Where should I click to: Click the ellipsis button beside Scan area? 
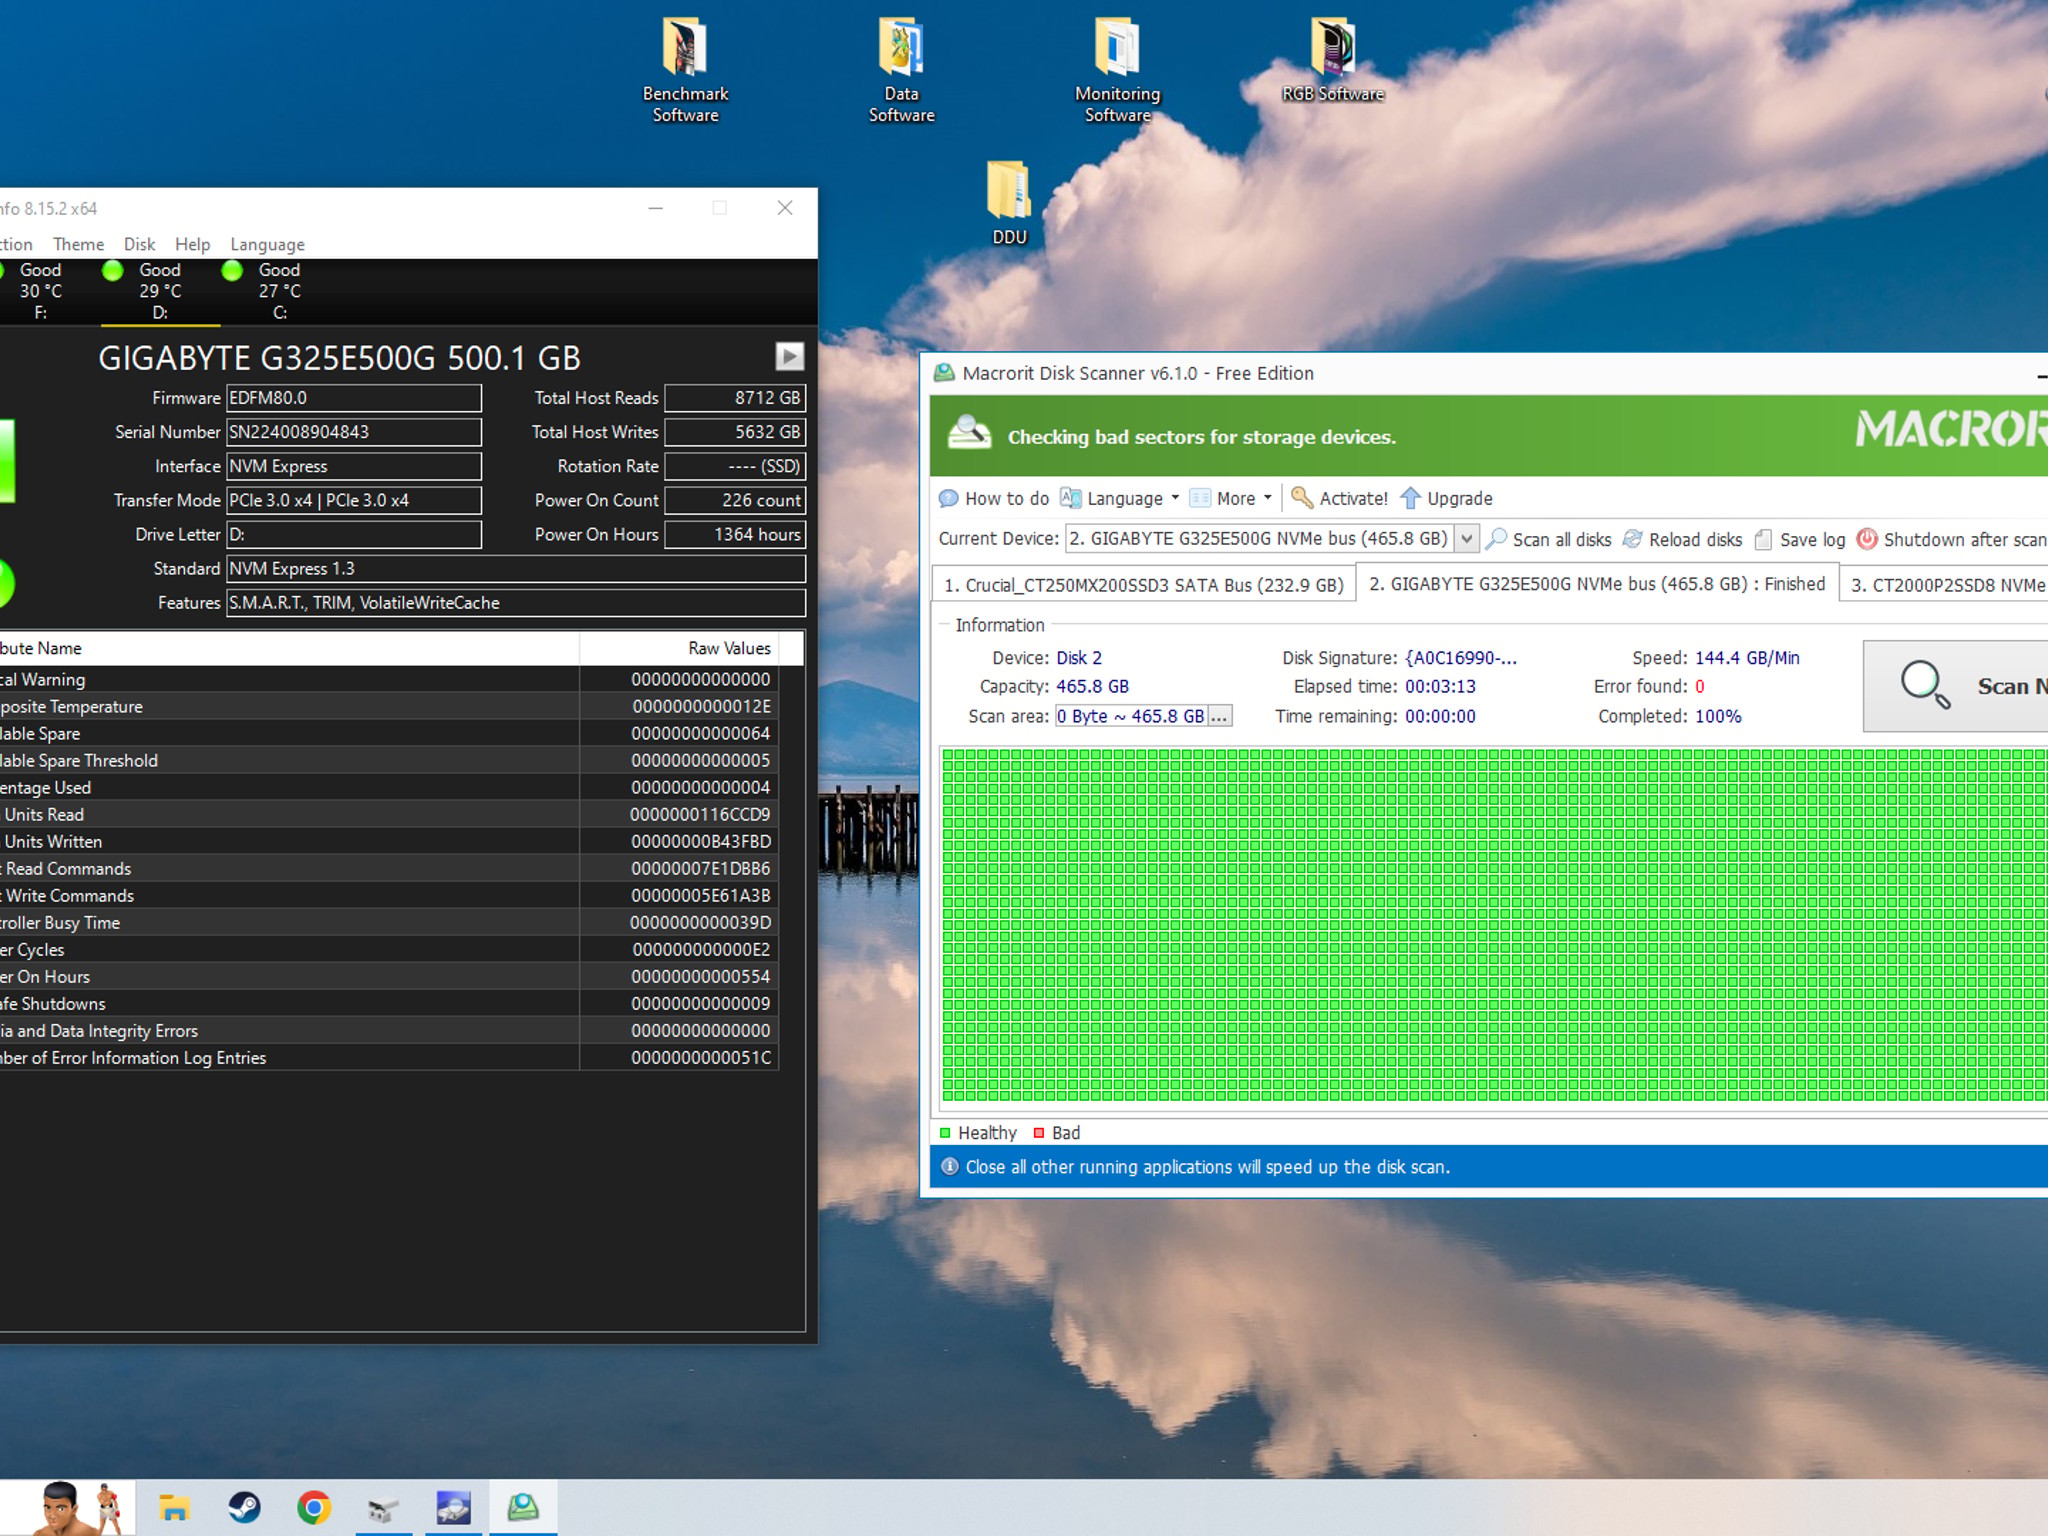click(x=1219, y=716)
